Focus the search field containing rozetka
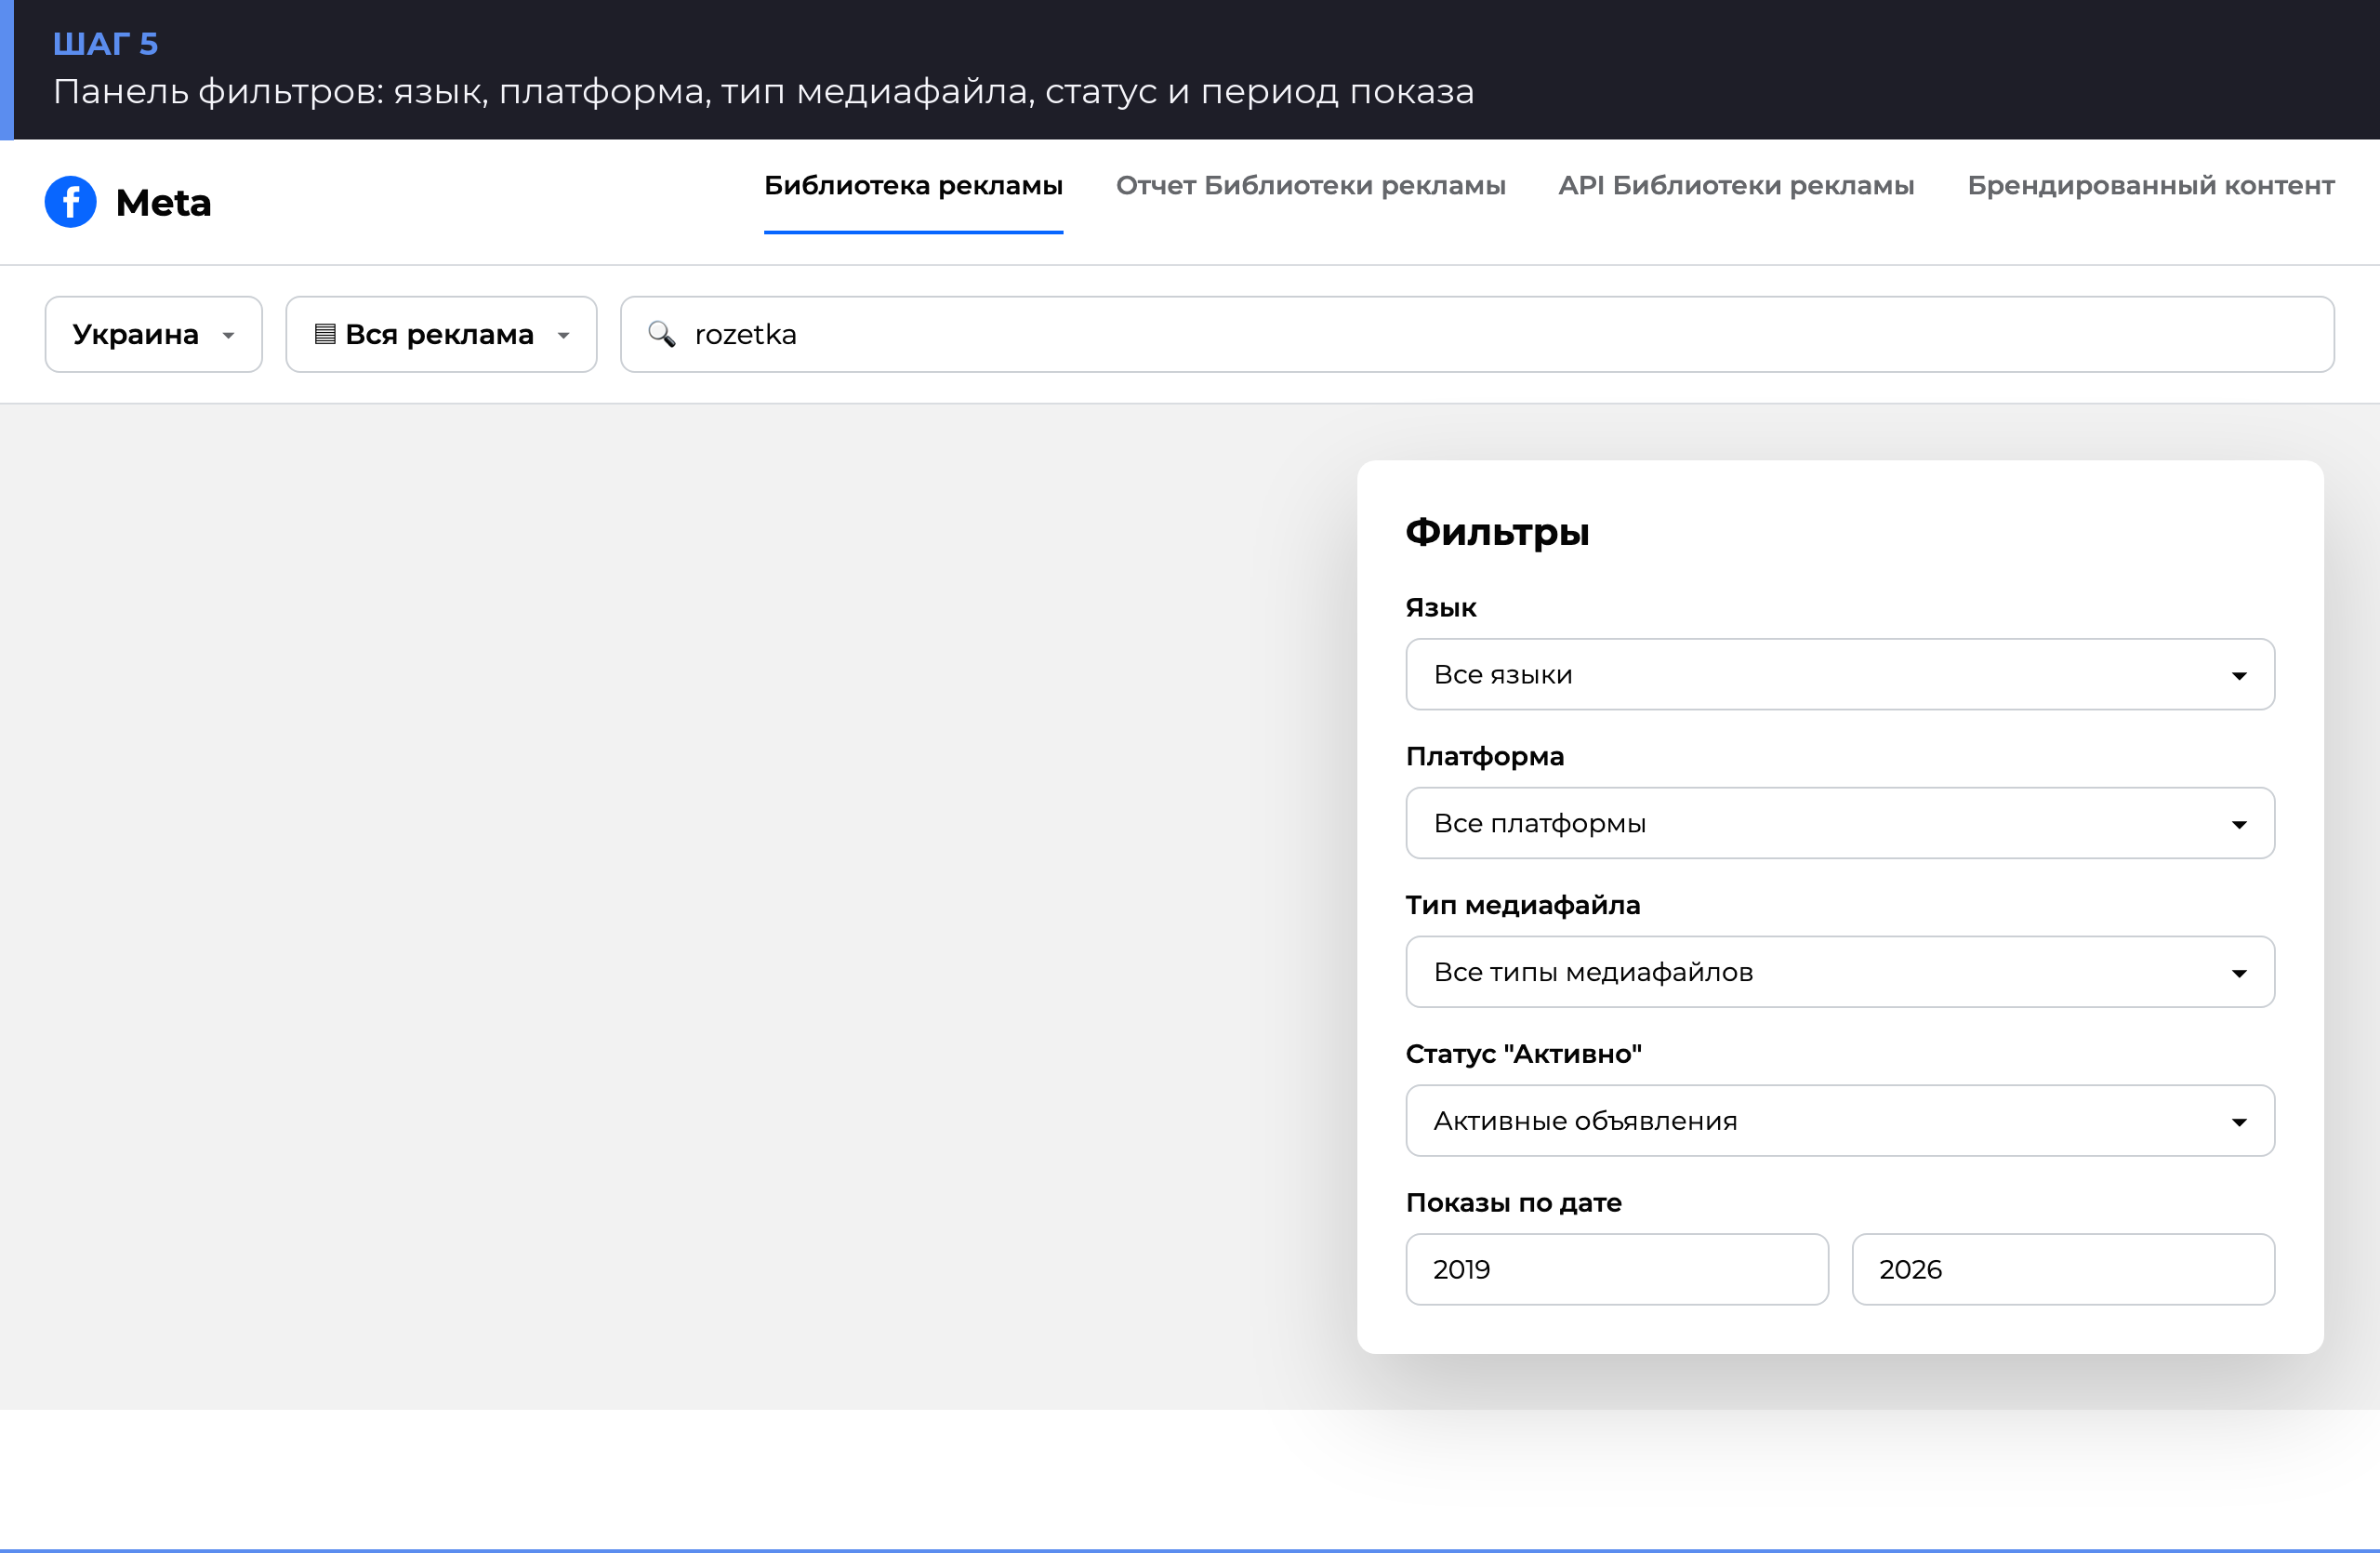 pyautogui.click(x=1477, y=334)
